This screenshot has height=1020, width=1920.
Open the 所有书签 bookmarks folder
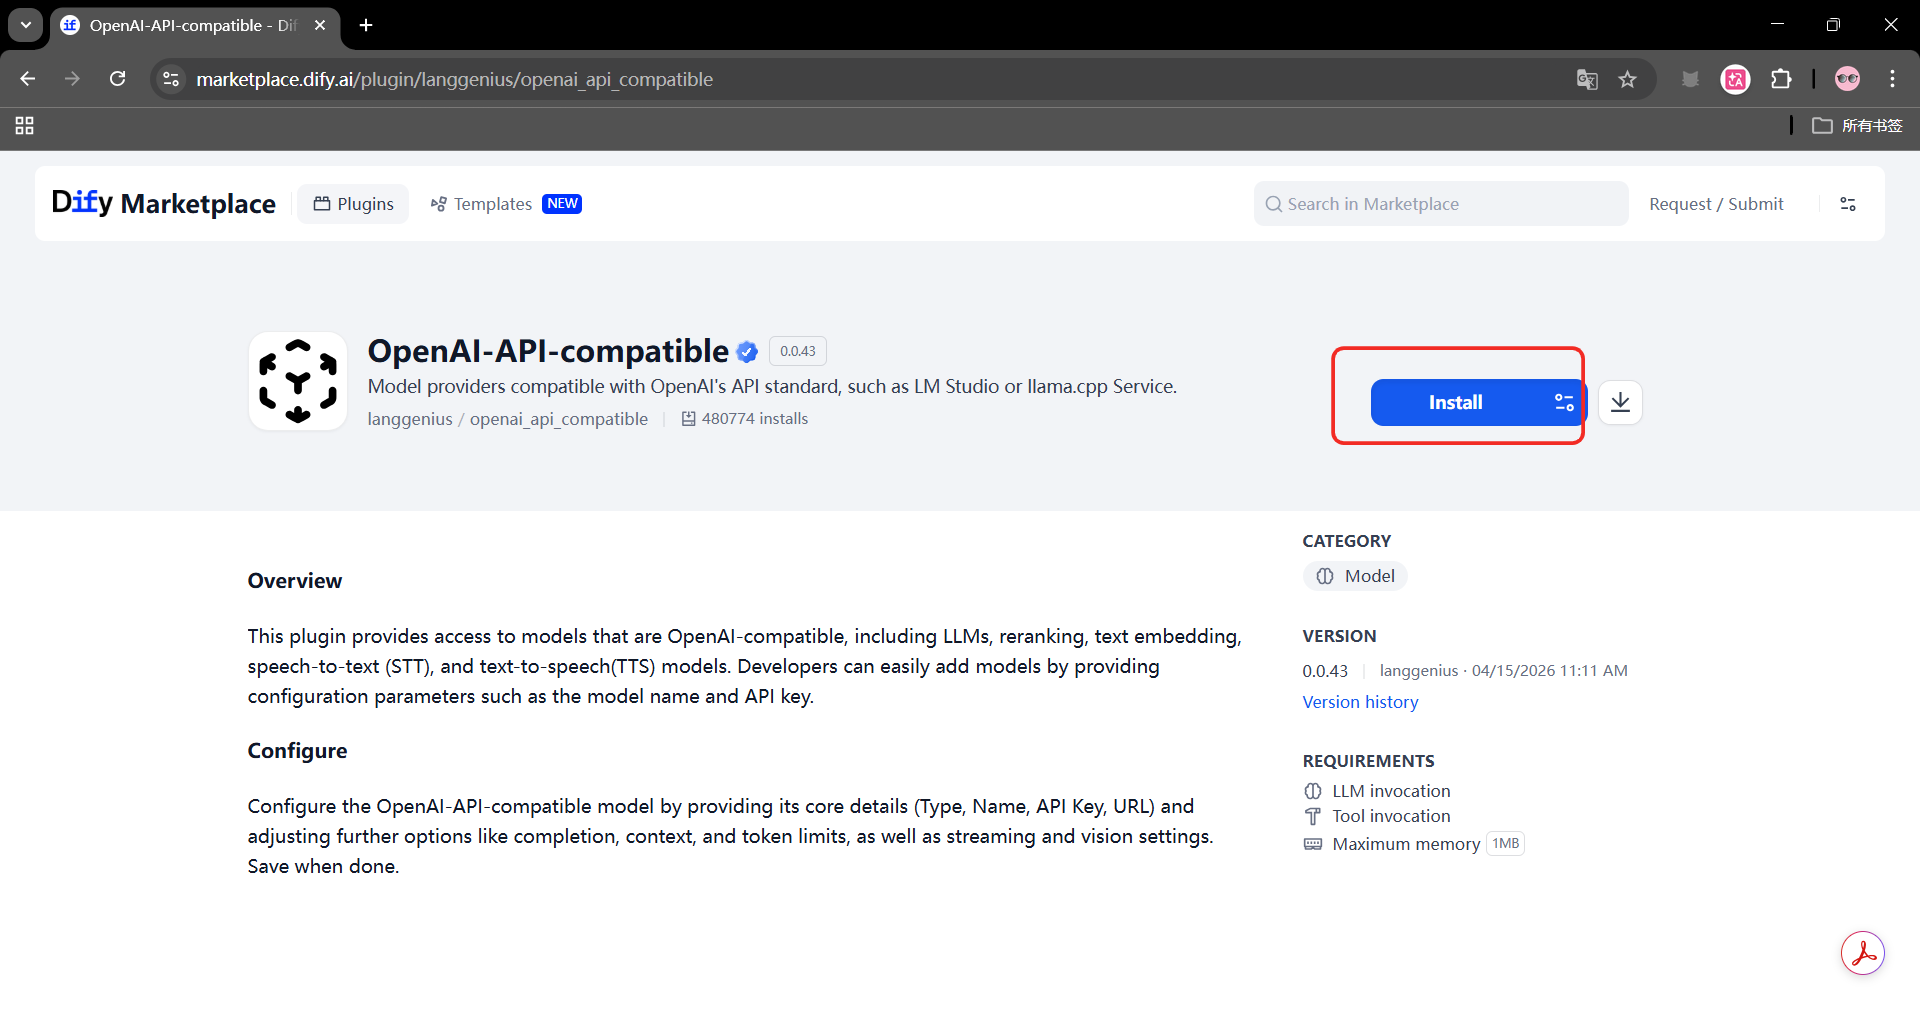pyautogui.click(x=1857, y=126)
